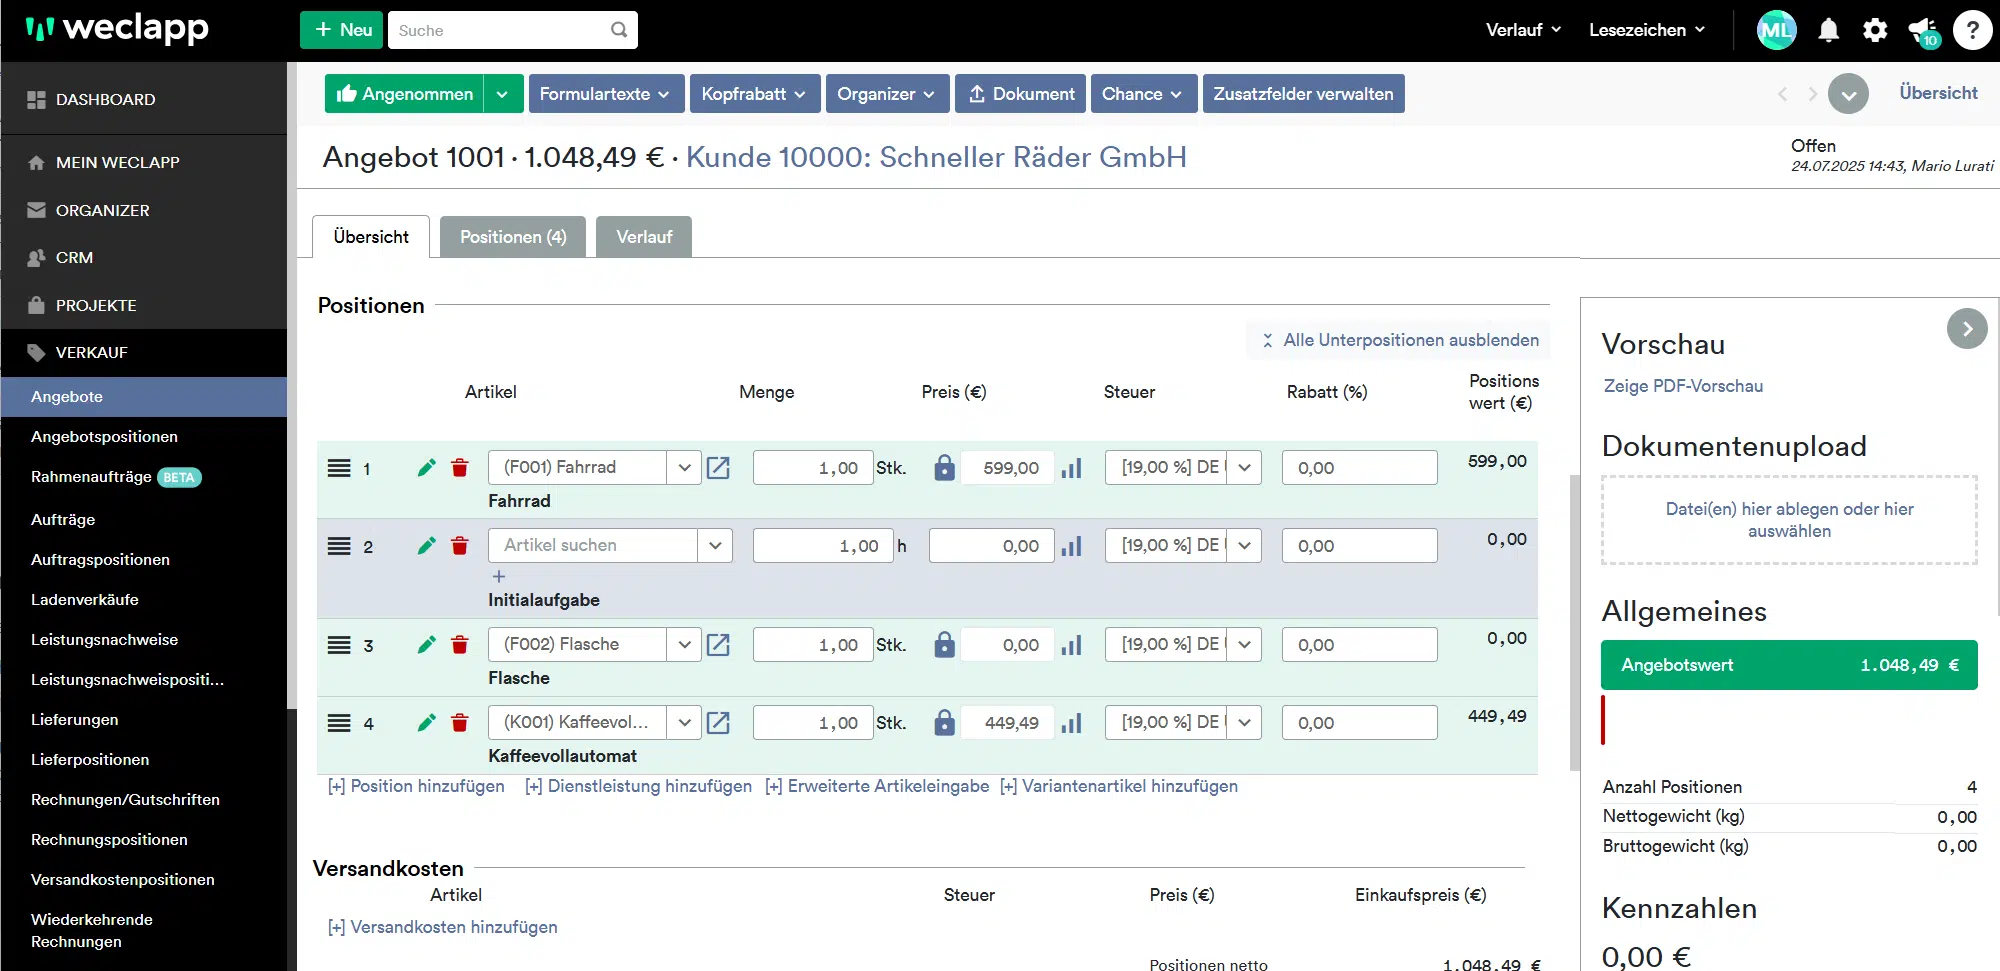Delete position 1 Fahrrad with trash icon
Screen dimensions: 2000x971
460,467
